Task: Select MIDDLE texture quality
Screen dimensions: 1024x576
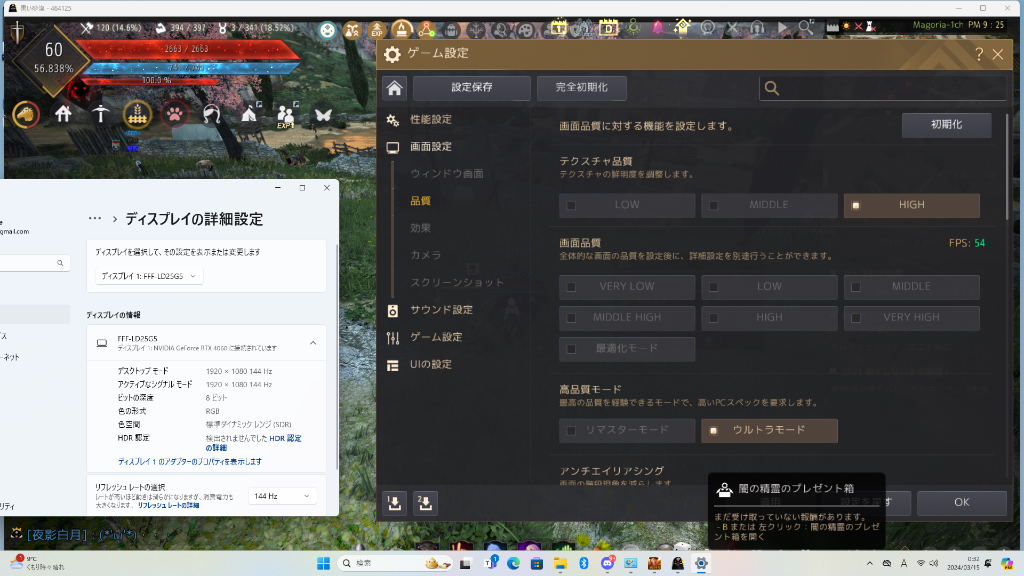Action: click(769, 205)
